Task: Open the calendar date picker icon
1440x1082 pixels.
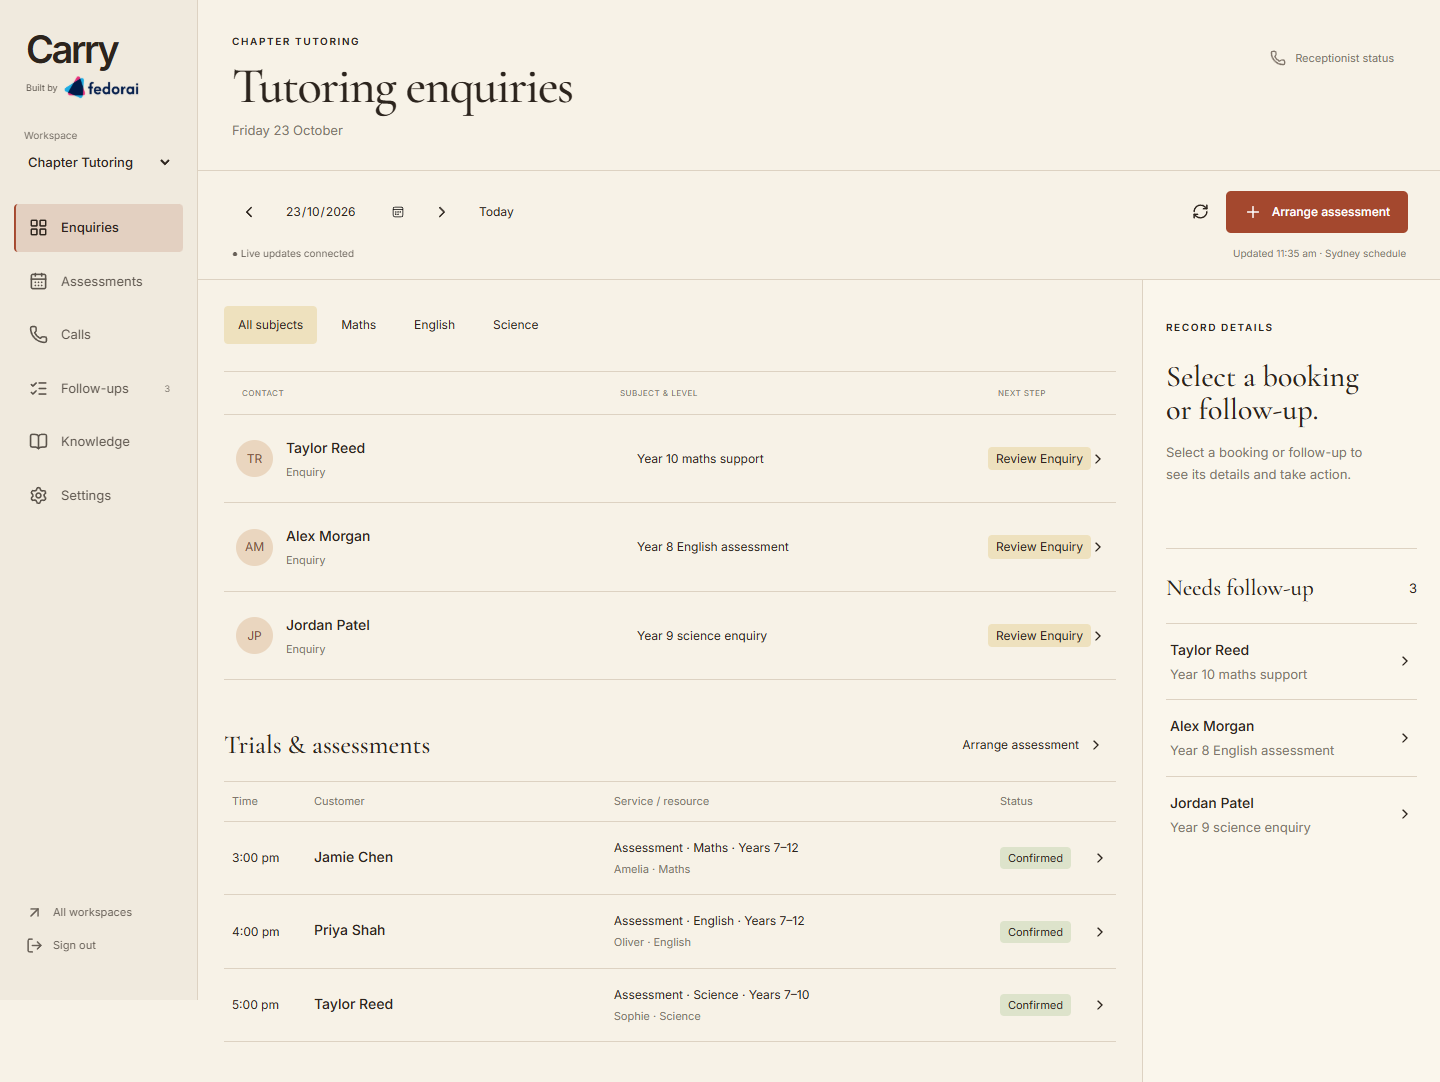Action: [x=398, y=212]
